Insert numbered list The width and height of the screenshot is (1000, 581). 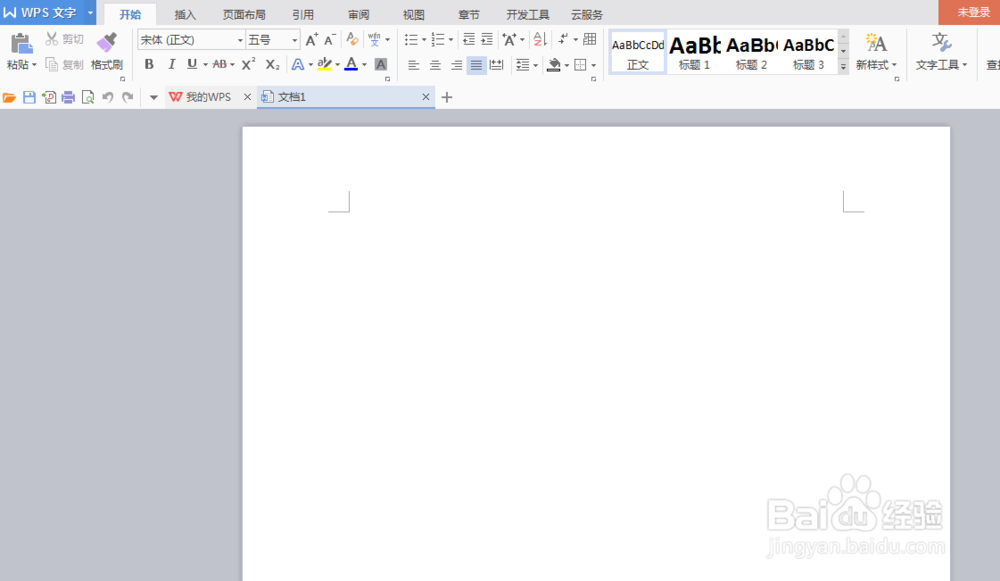coord(438,40)
